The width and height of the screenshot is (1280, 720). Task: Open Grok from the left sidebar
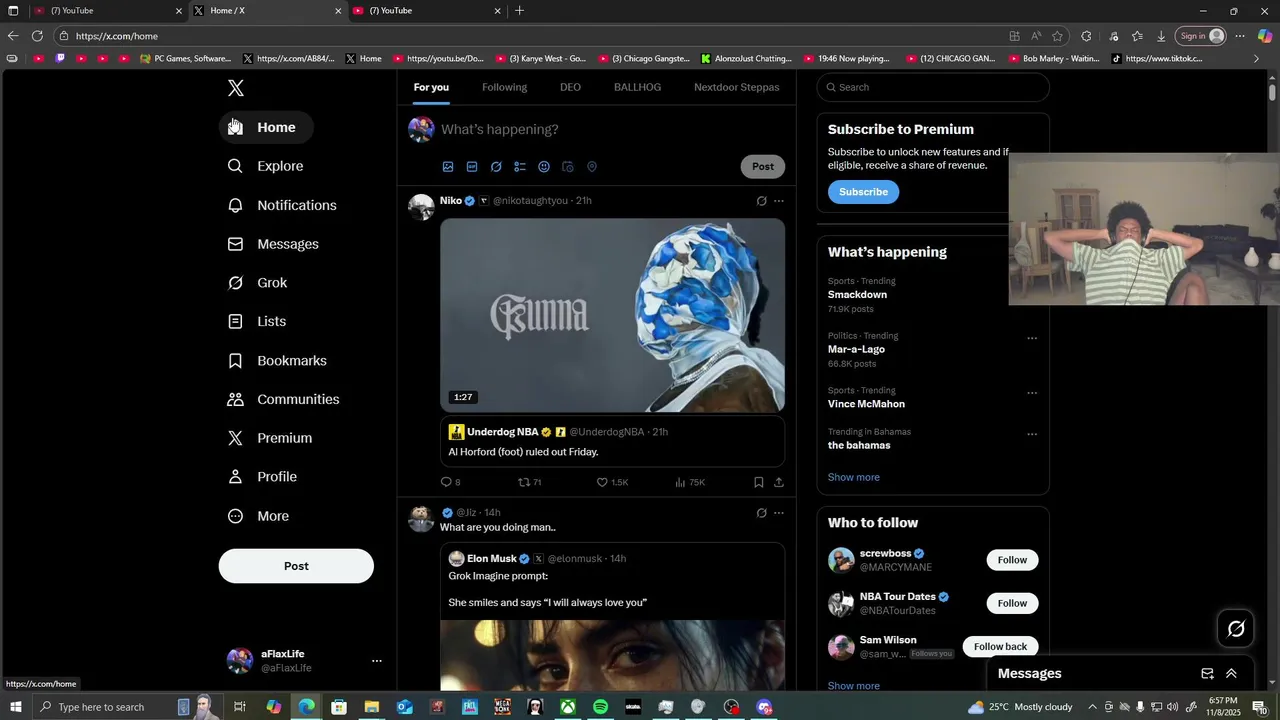pos(257,283)
